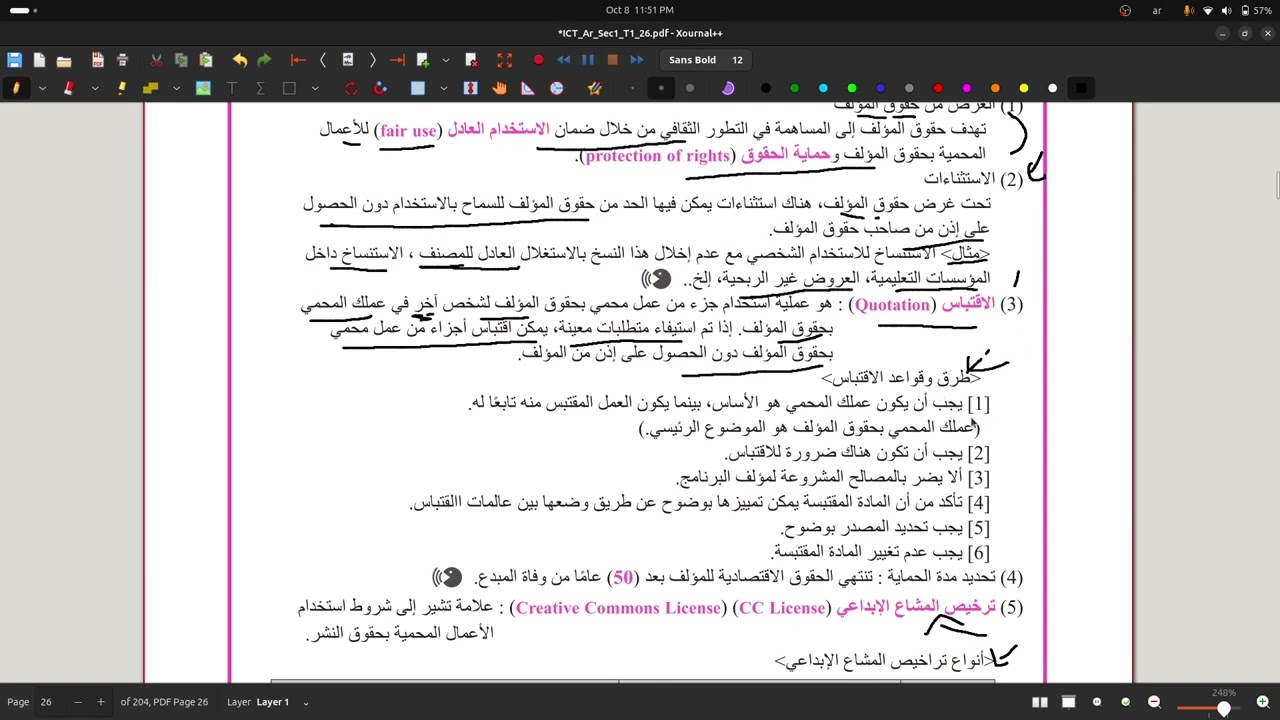Select the Image insert tool
Viewport: 1280px width, 720px height.
click(203, 88)
